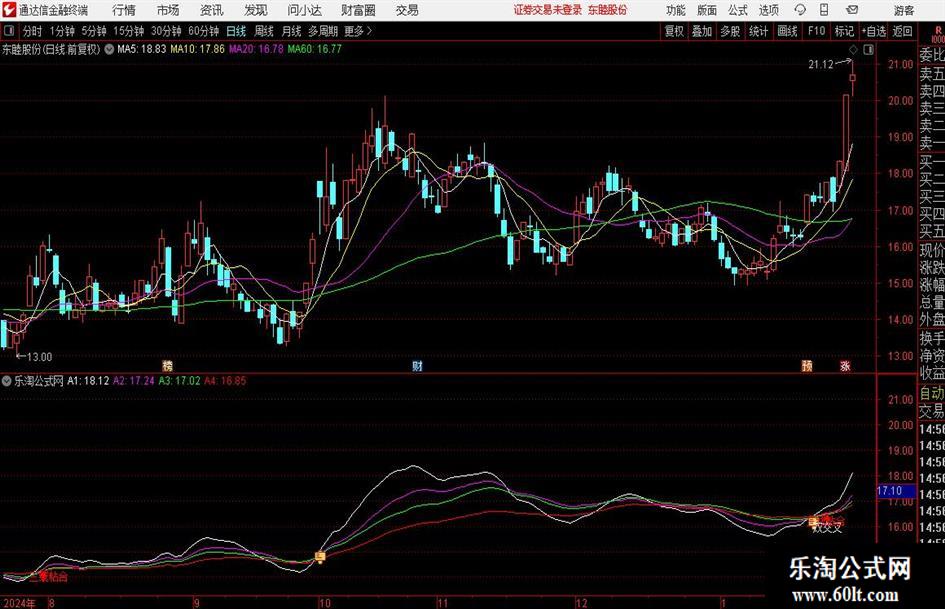This screenshot has width=945, height=609.
Task: Click the MA60: 16.77 indicator value
Action: [x=315, y=49]
